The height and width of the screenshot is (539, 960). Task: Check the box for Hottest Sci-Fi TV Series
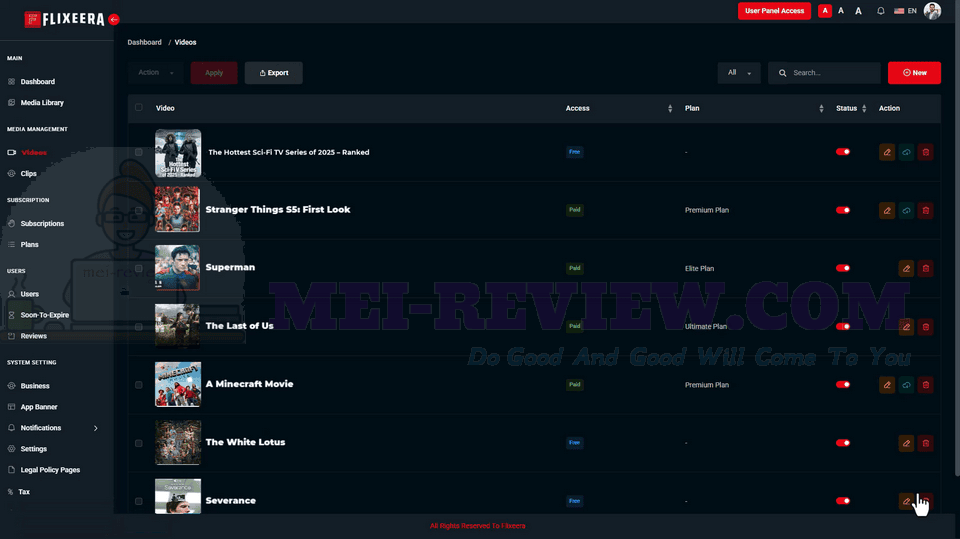tap(139, 152)
